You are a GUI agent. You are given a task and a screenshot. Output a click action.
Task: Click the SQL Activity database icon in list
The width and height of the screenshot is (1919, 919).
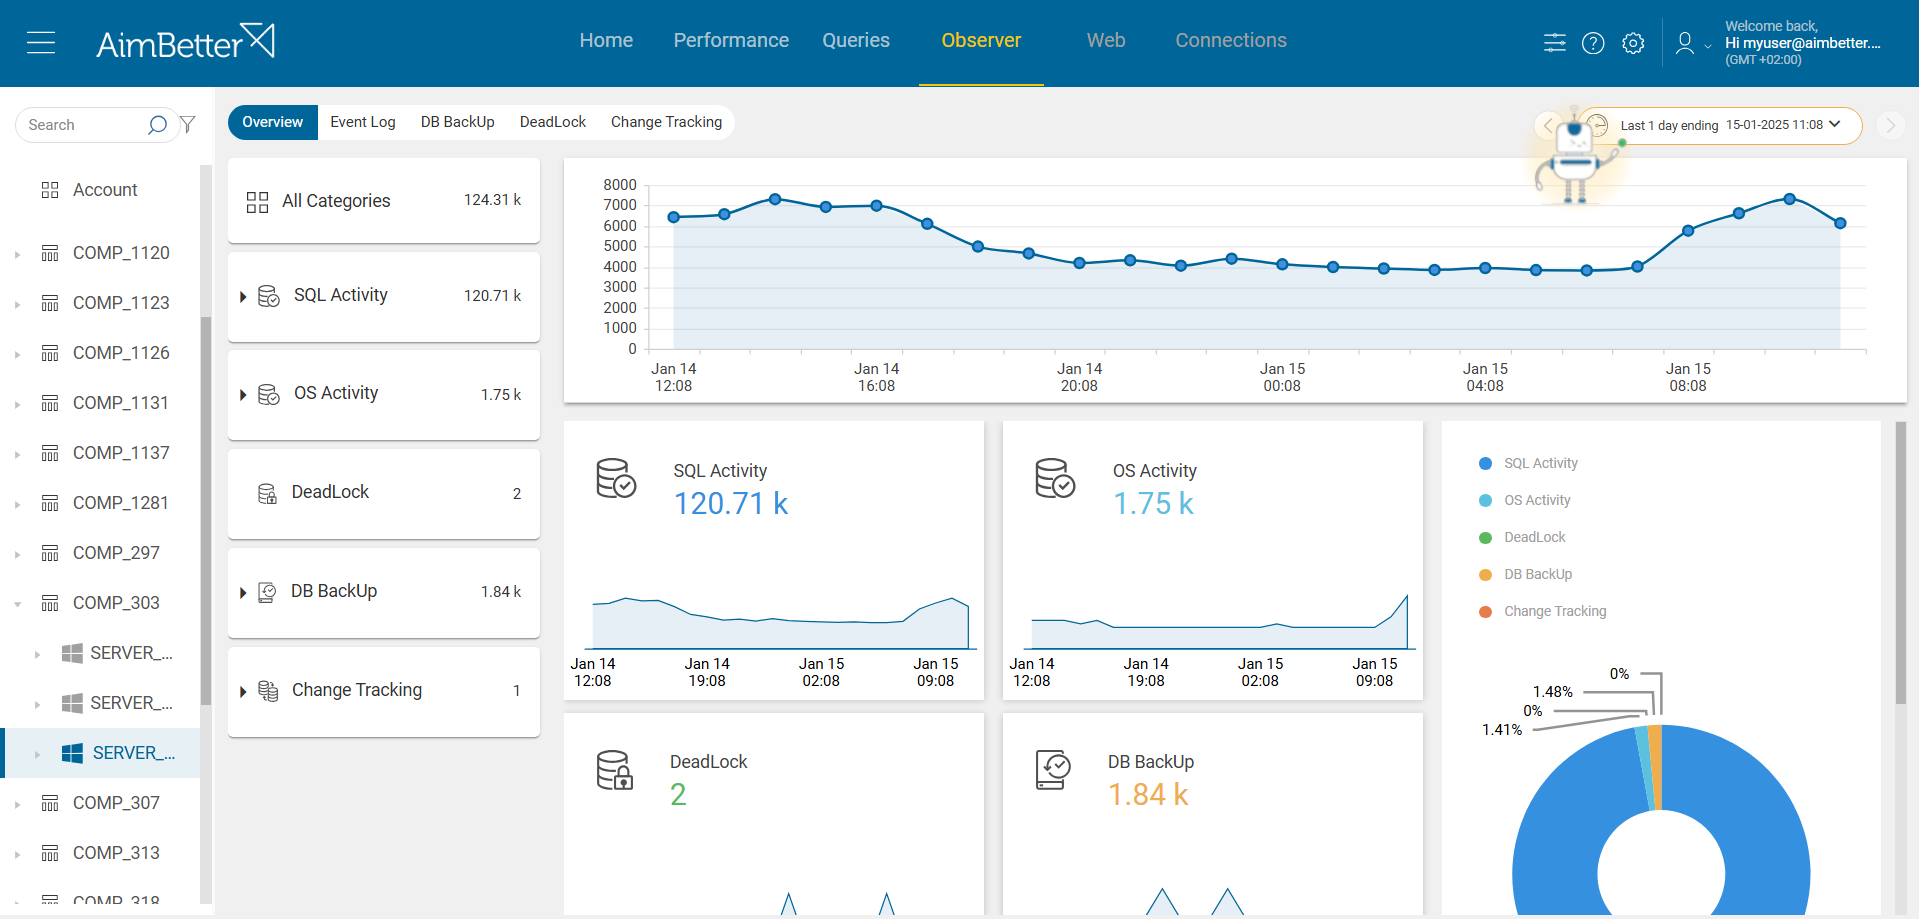click(x=269, y=296)
